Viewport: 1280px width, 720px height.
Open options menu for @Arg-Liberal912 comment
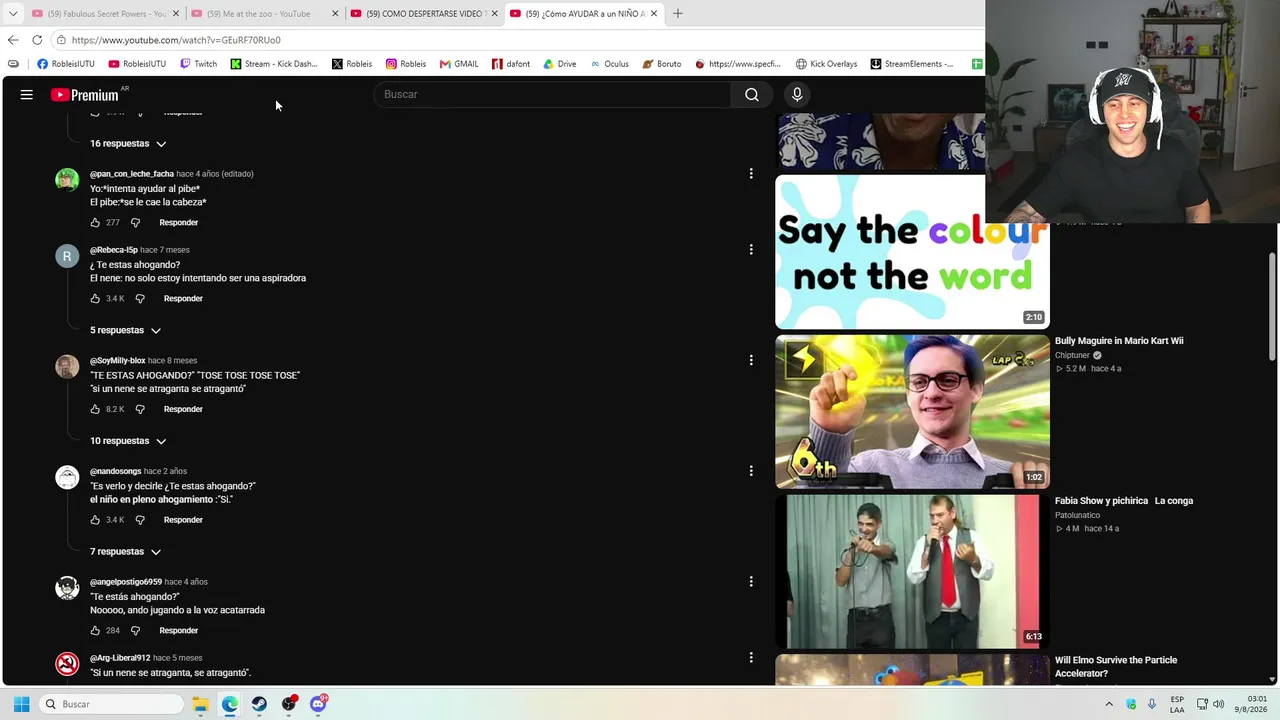pyautogui.click(x=751, y=658)
